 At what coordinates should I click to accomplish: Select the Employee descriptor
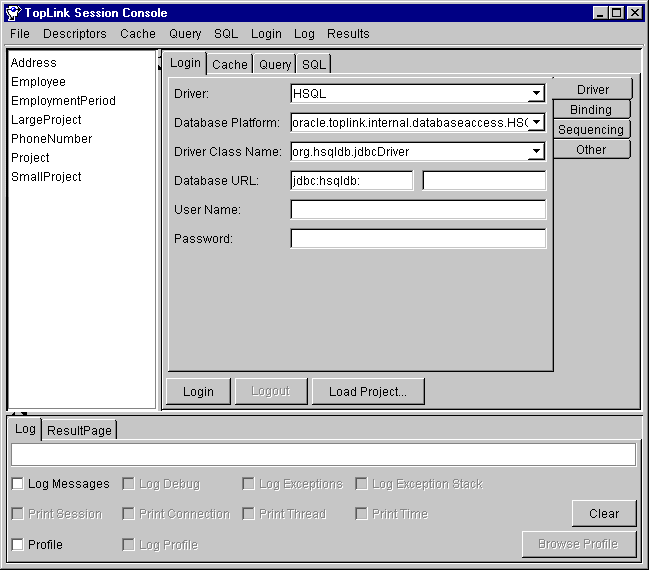coord(38,82)
